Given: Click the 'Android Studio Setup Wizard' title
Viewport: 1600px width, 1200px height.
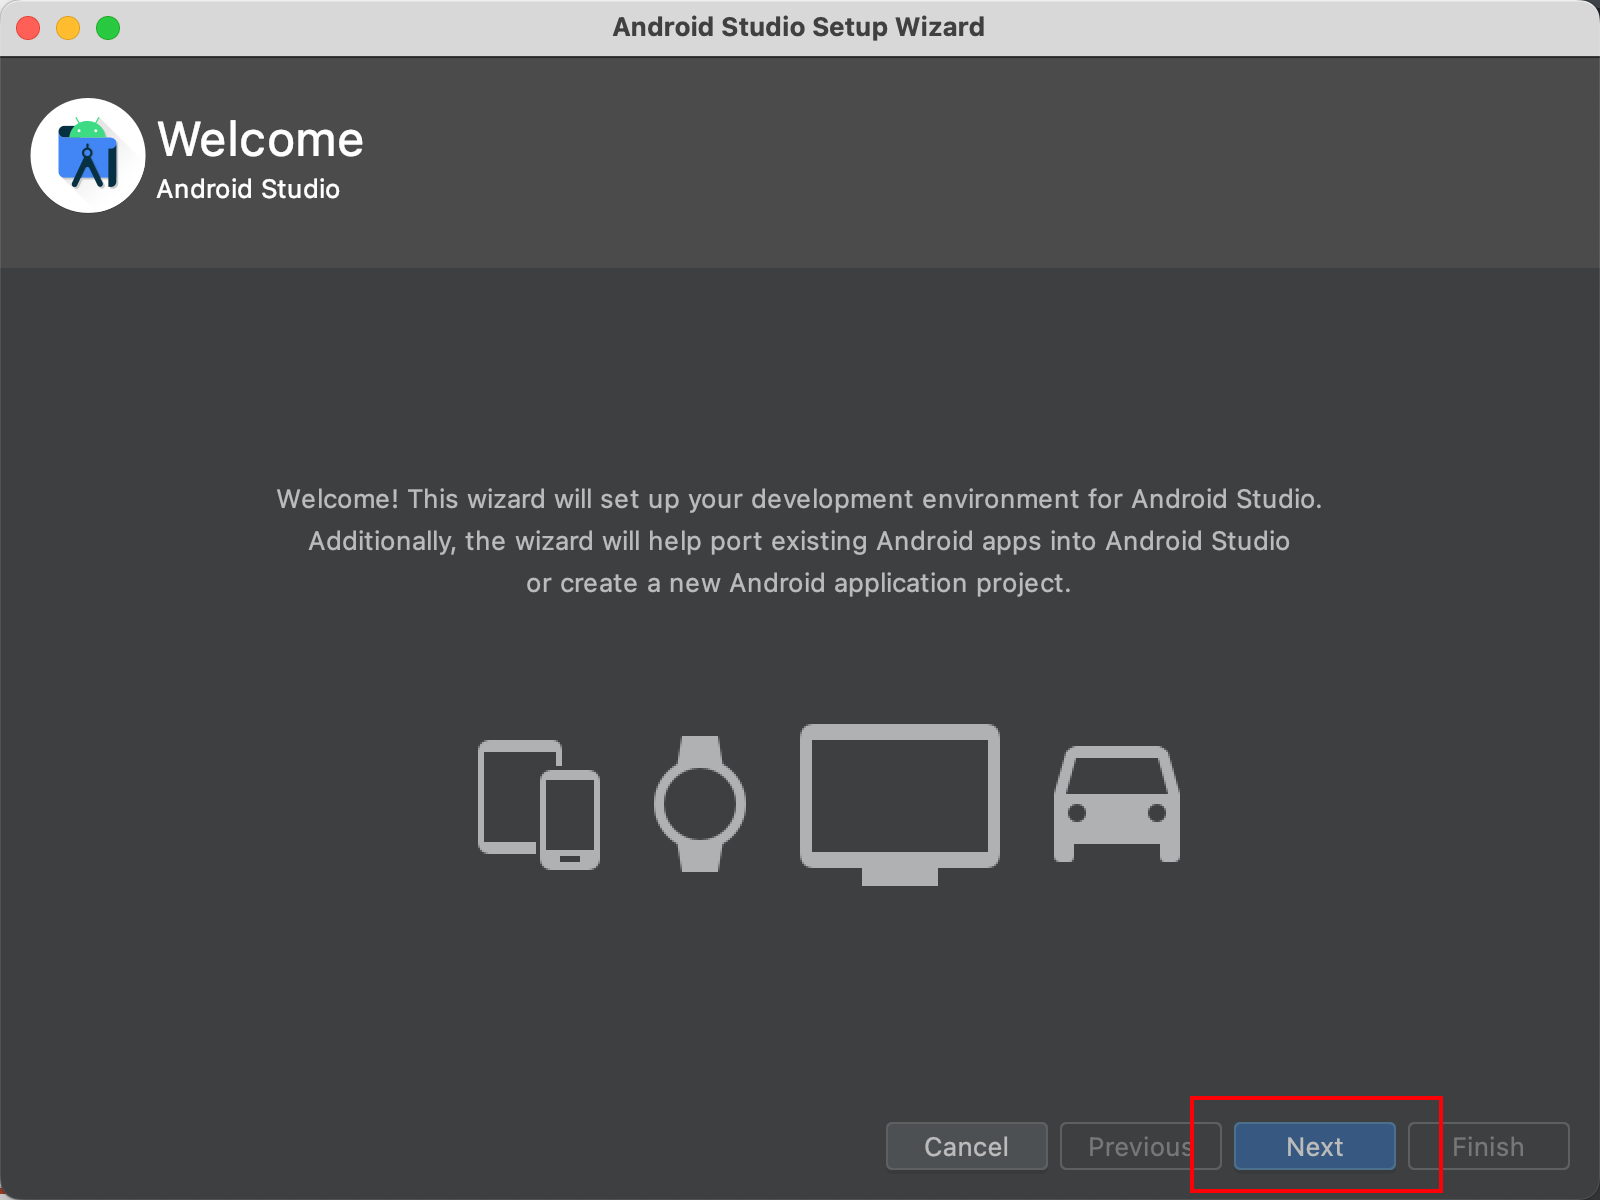Looking at the screenshot, I should click(x=798, y=27).
